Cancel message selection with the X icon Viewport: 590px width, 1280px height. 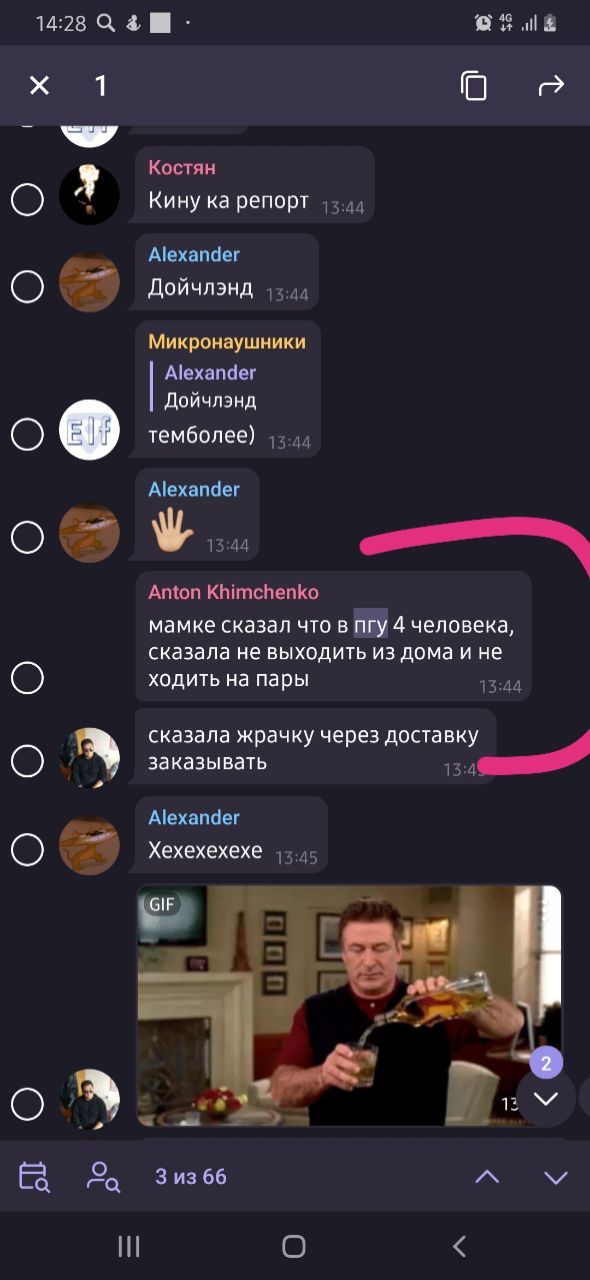(x=39, y=86)
